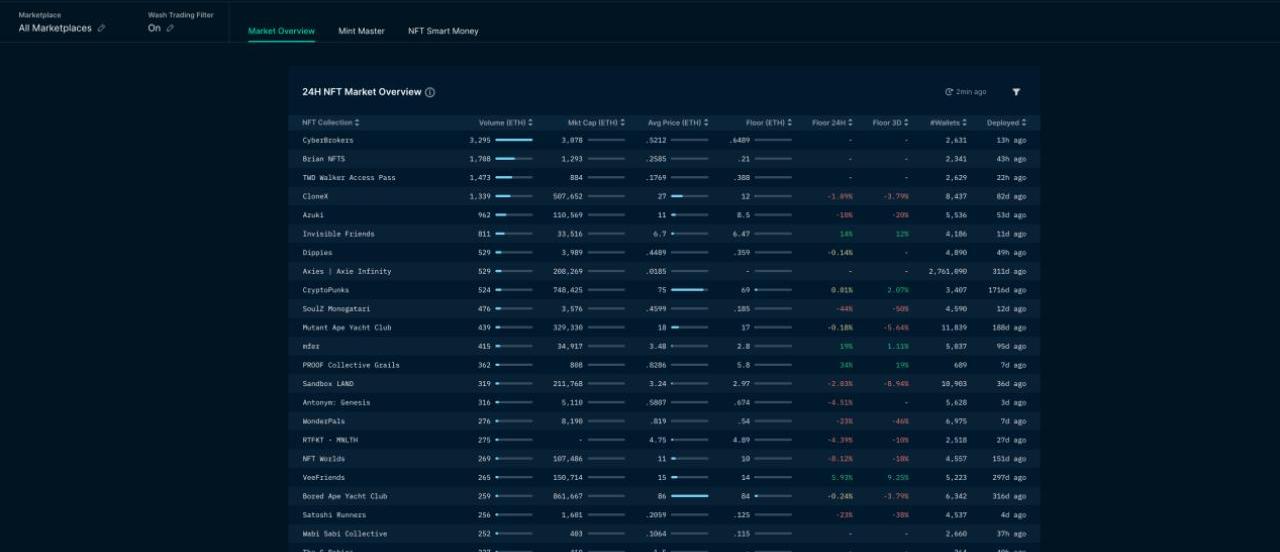Click the refresh icon next to 2min ago
The height and width of the screenshot is (552, 1280).
click(949, 92)
